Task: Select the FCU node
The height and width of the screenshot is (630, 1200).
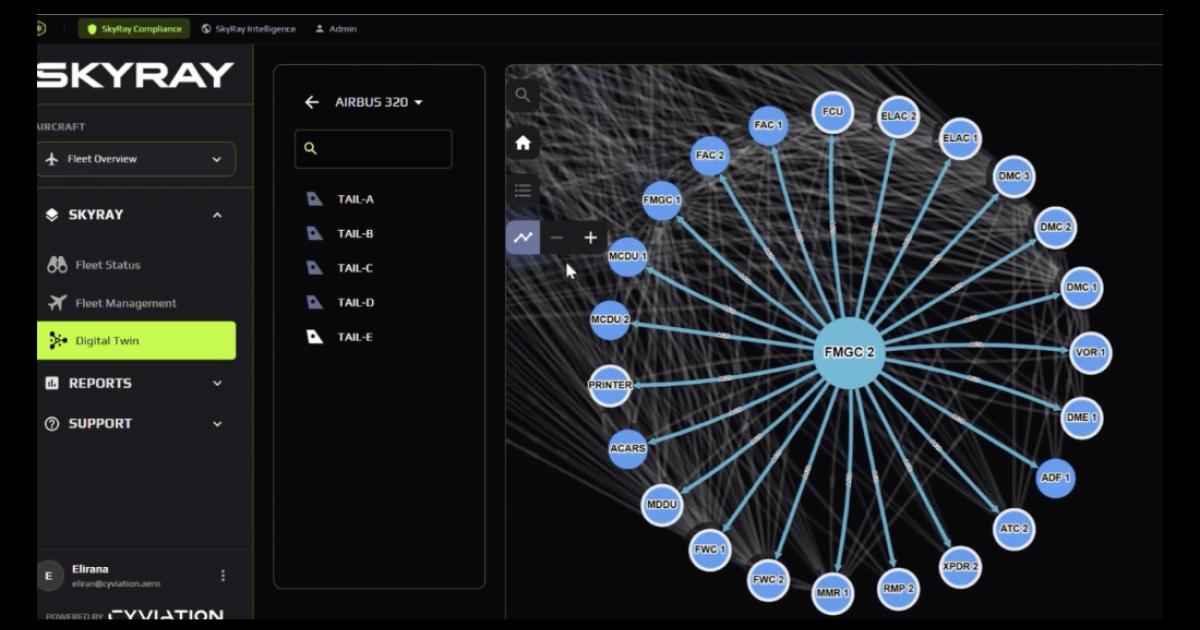Action: click(832, 112)
